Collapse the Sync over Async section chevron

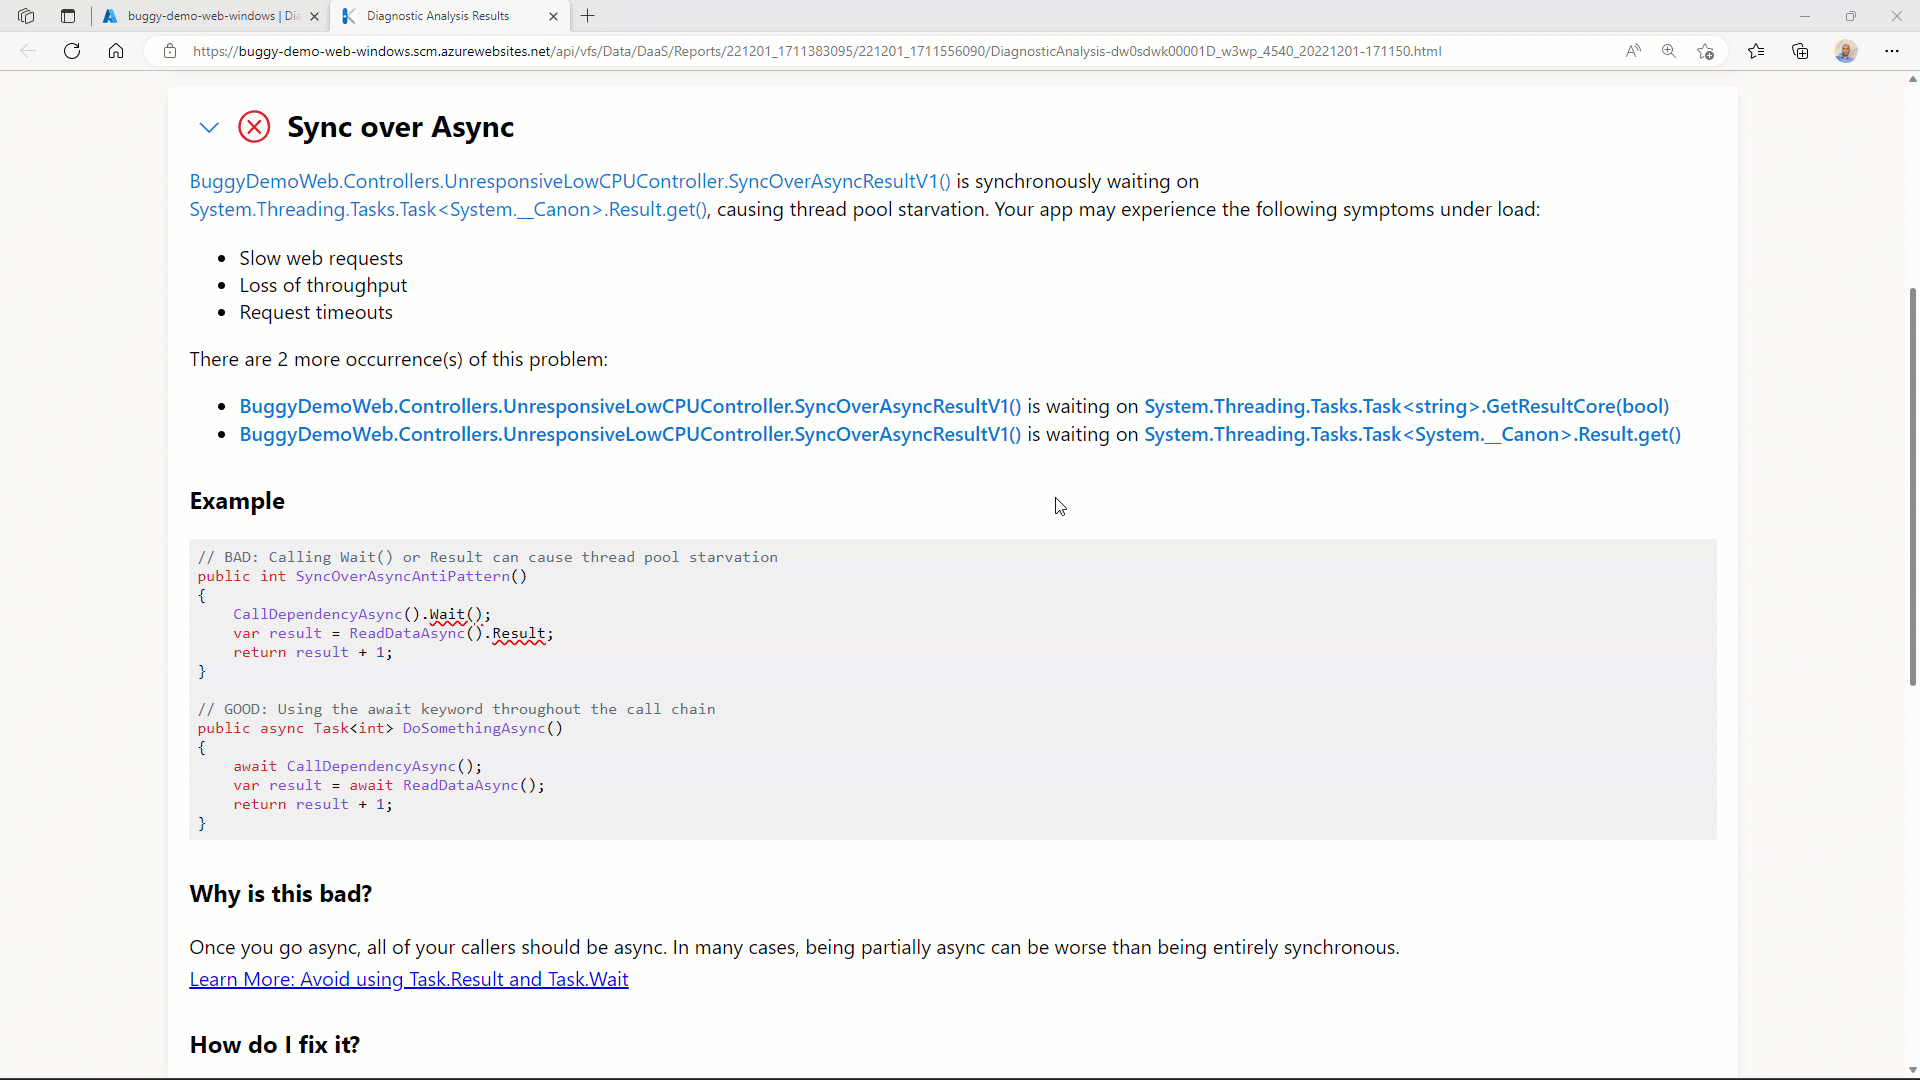209,127
